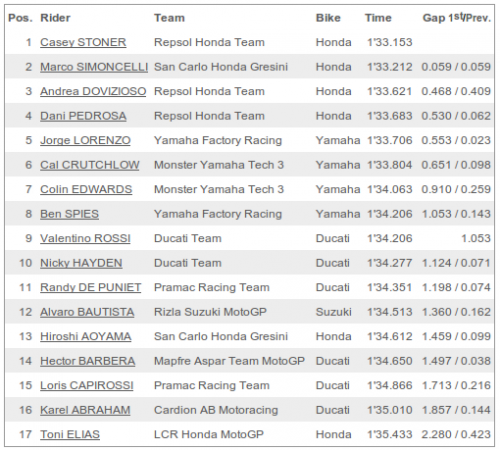Open Loris CAPIROSSI rider link

point(87,385)
